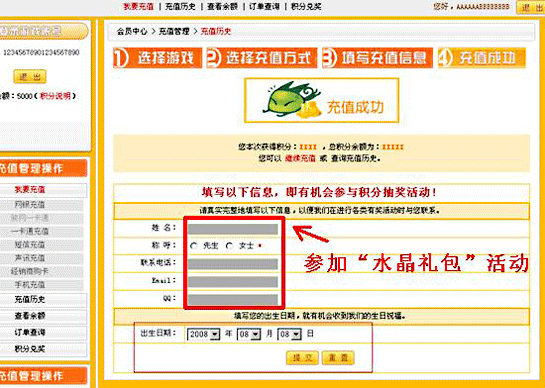Click into the 姓名 name input field
The width and height of the screenshot is (545, 388).
point(233,229)
